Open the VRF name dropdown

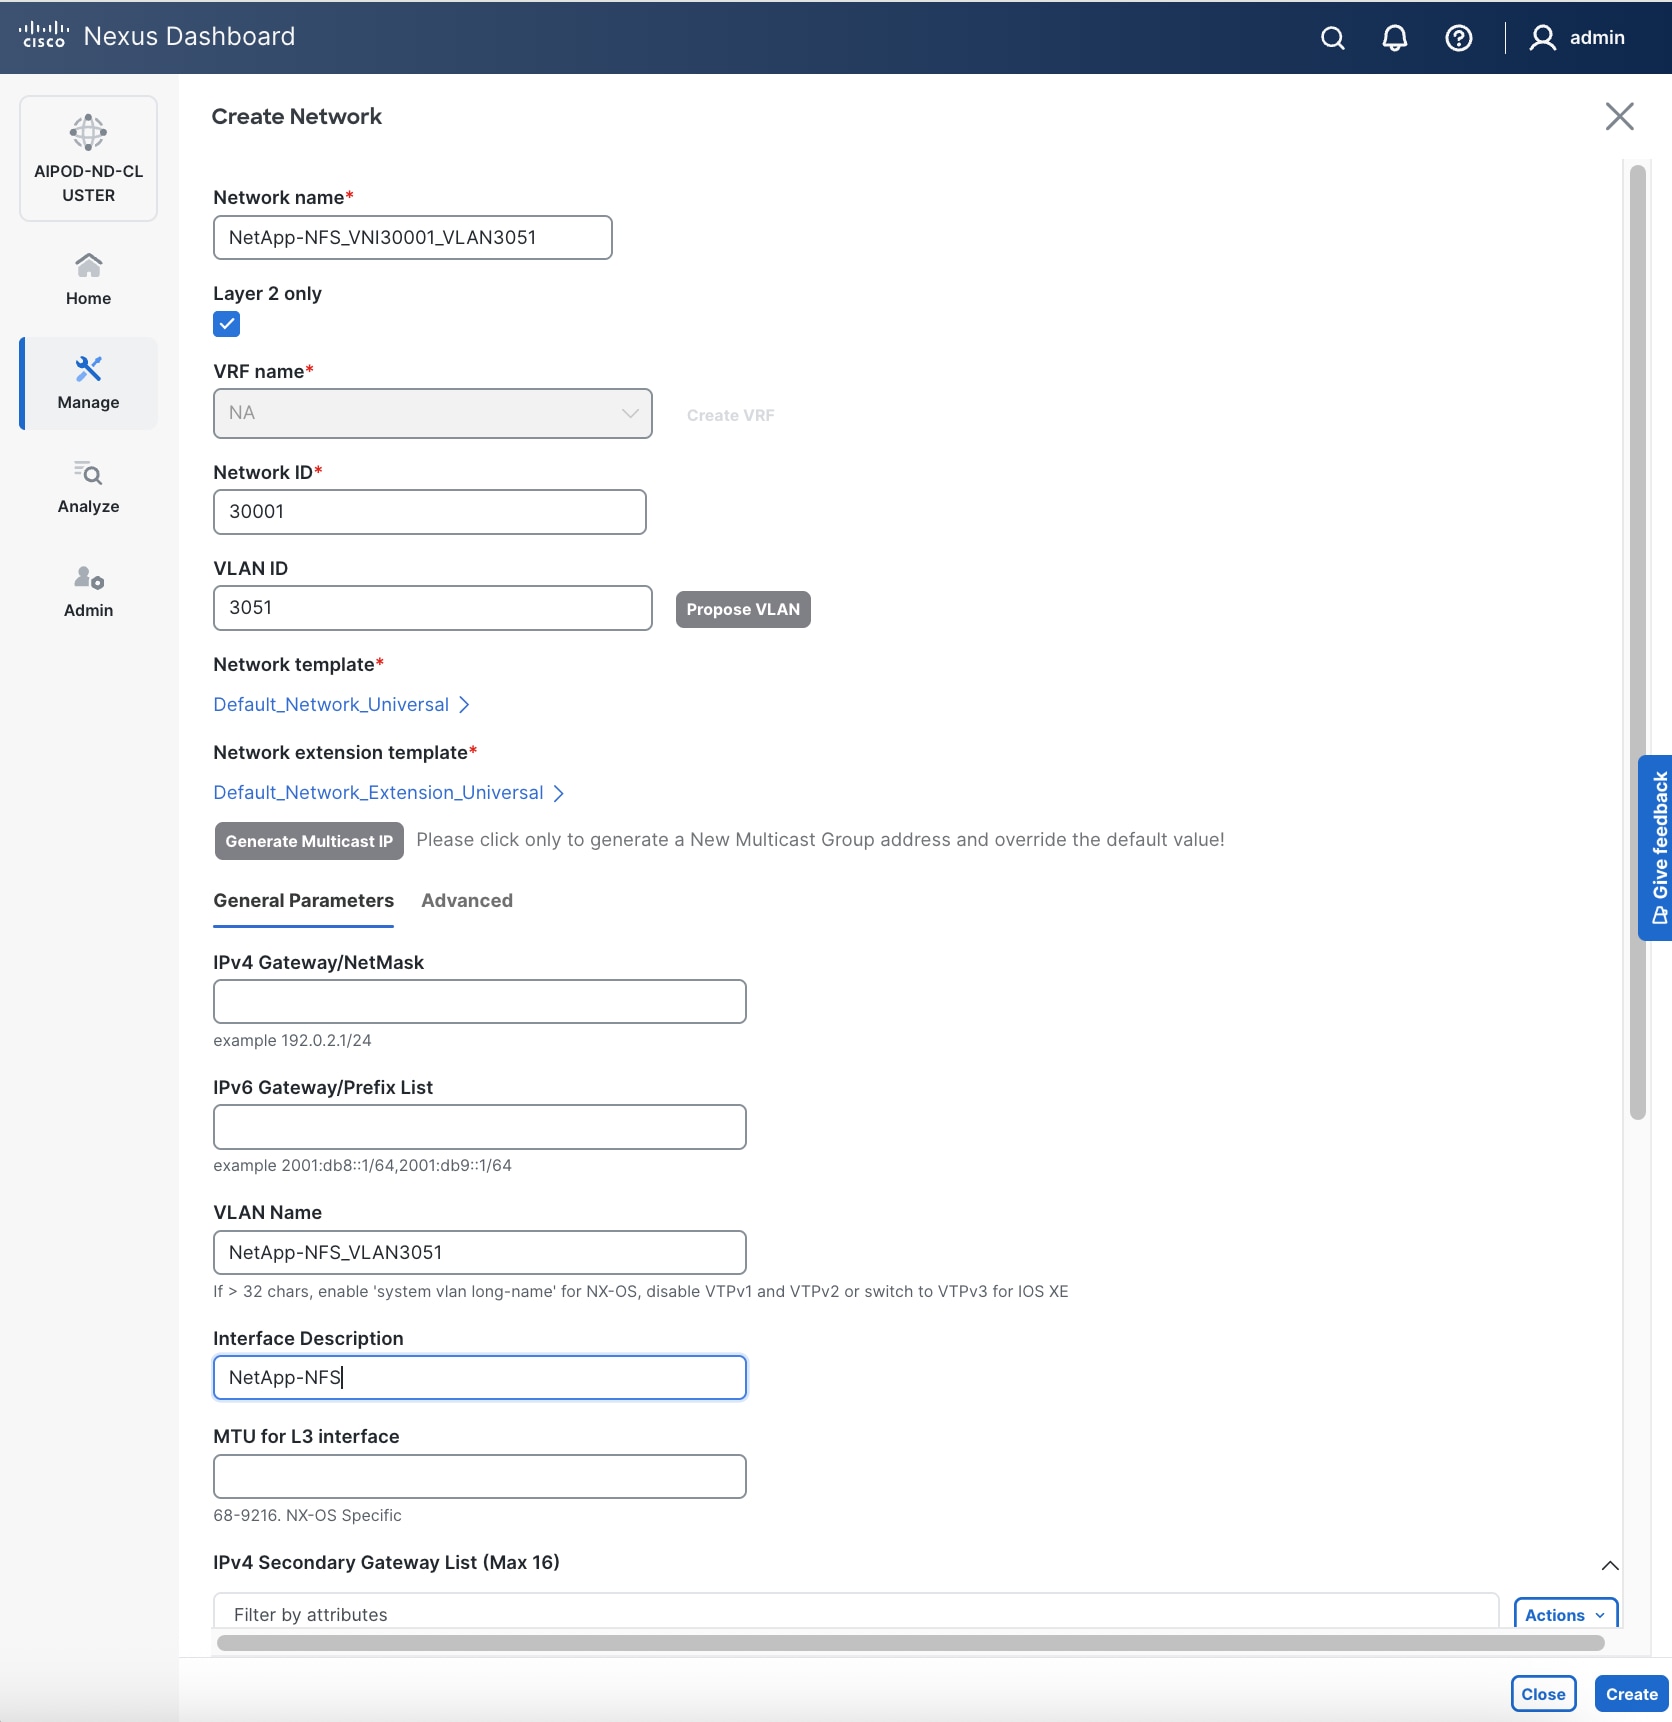[629, 412]
